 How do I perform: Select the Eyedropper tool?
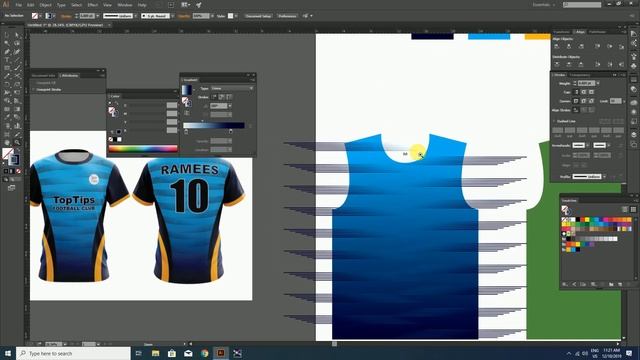tap(7, 118)
